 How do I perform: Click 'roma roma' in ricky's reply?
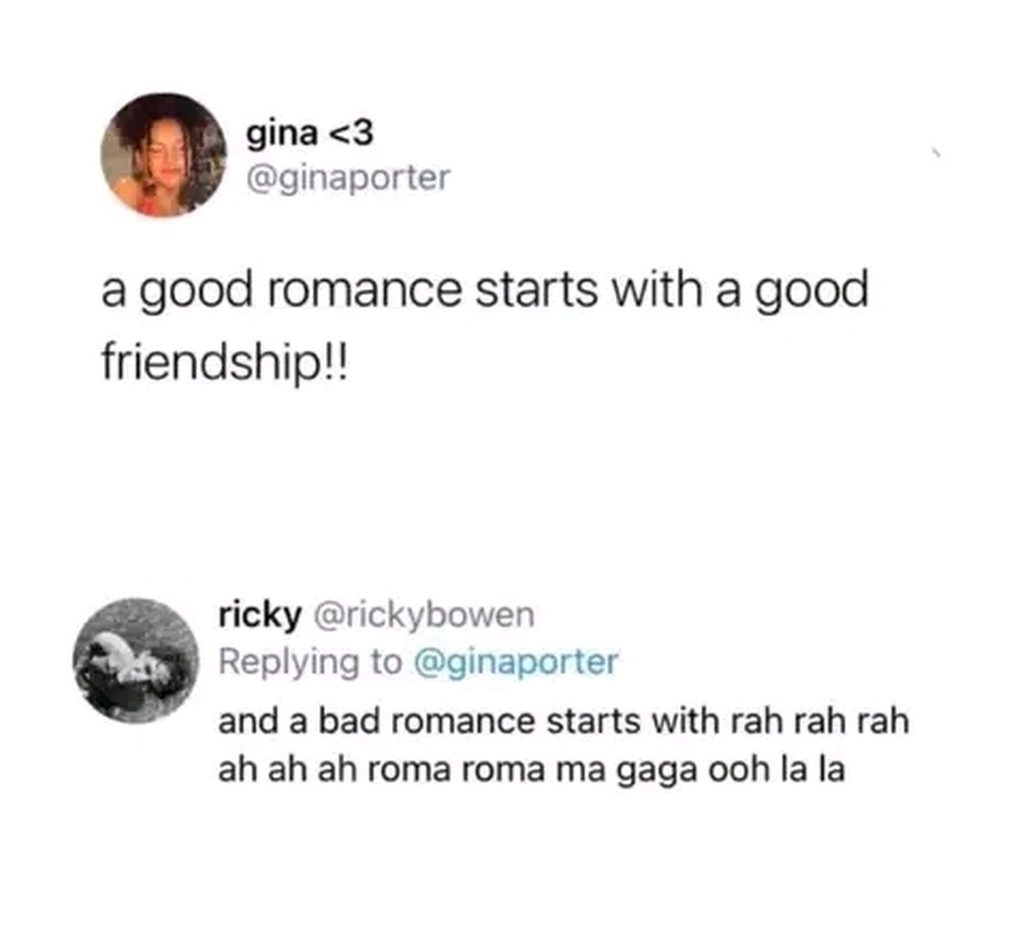tap(456, 769)
